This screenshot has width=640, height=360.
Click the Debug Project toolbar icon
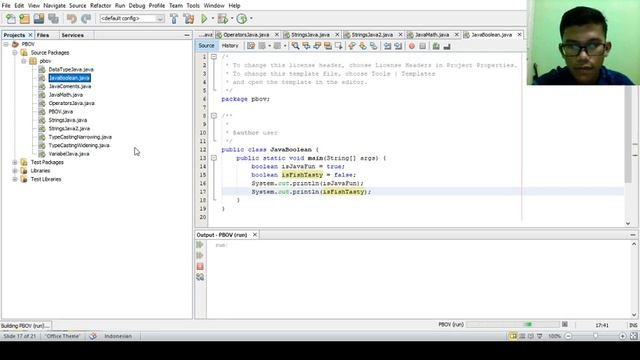[223, 18]
